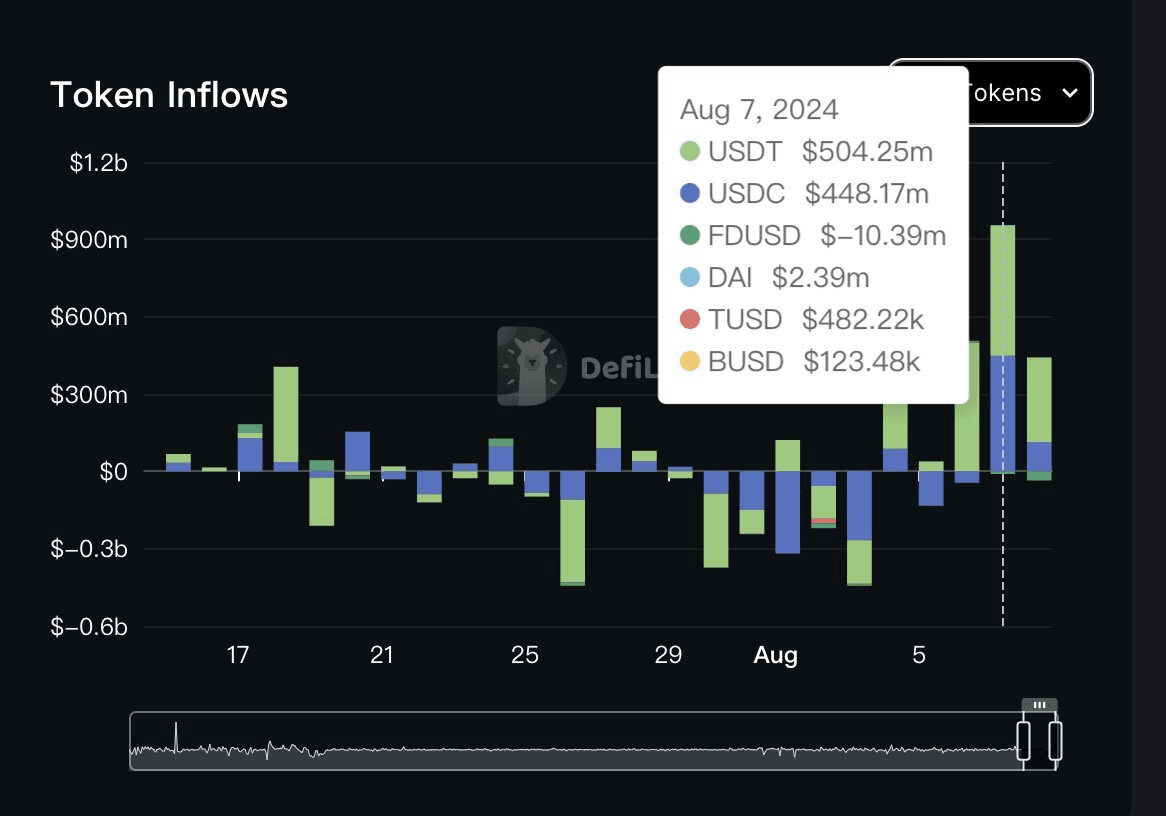
Task: Grab the left handle of the range slider
Action: [x=1023, y=741]
